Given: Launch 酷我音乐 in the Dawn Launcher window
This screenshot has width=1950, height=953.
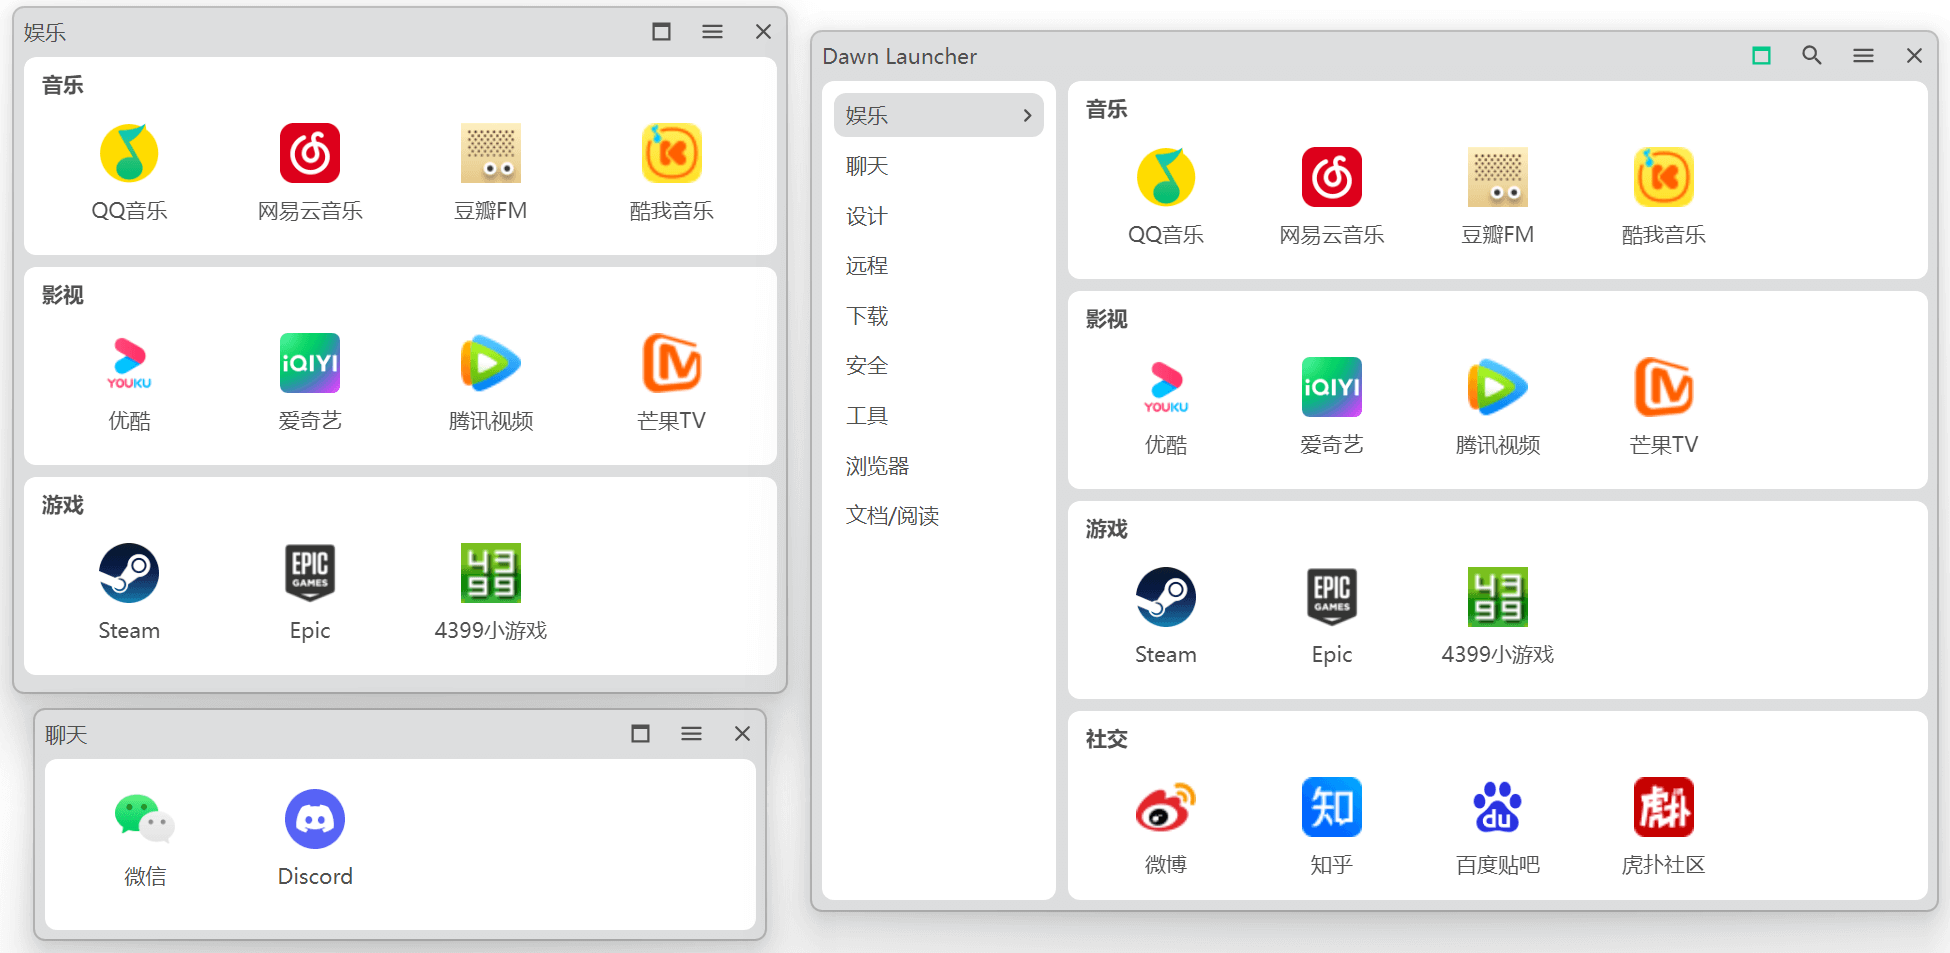Looking at the screenshot, I should (1664, 197).
